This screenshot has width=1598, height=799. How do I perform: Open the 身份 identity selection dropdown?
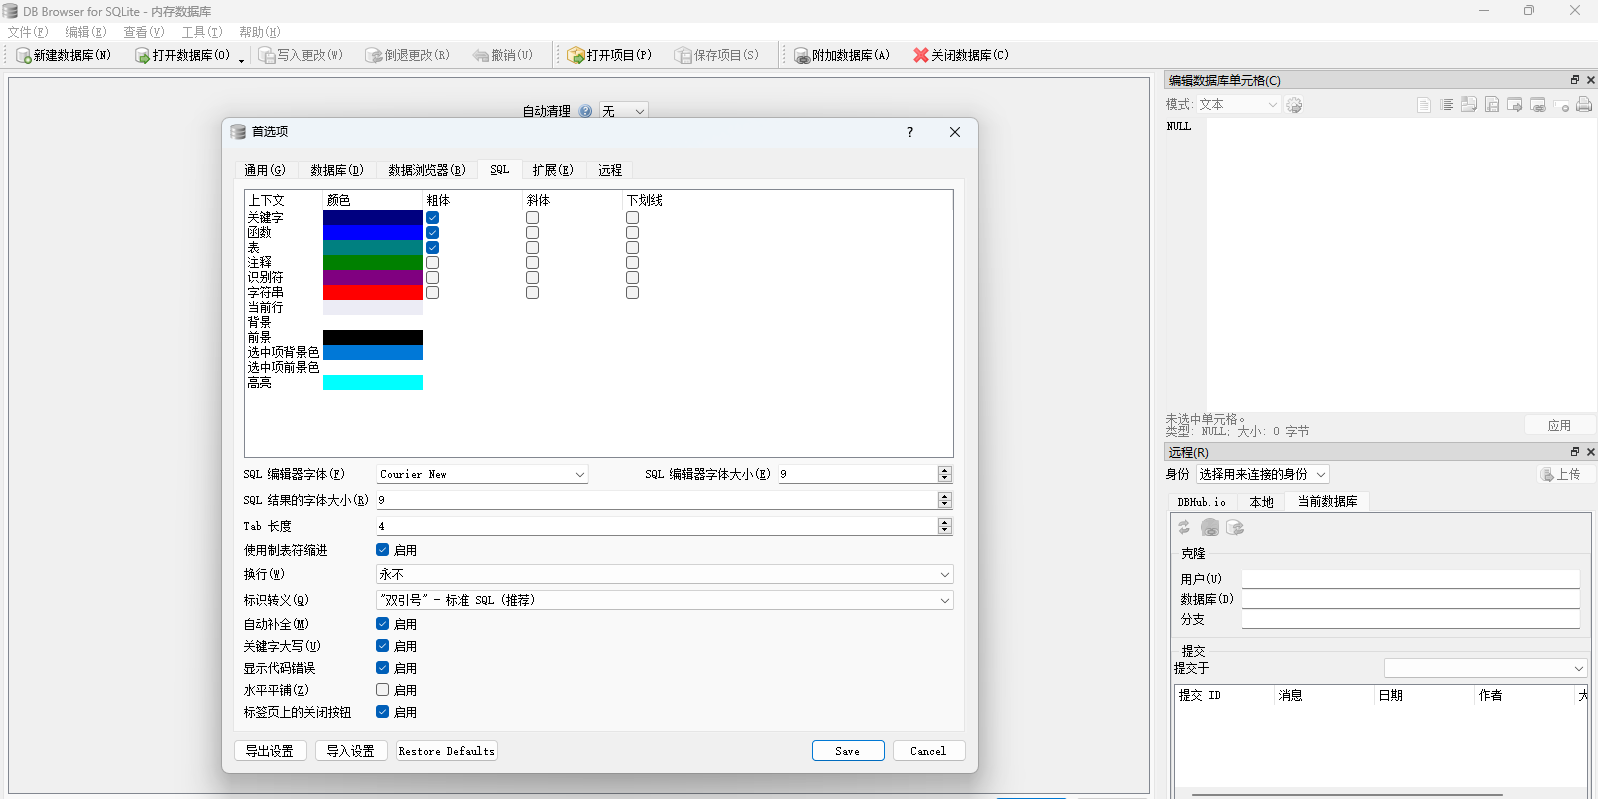[x=1263, y=475]
